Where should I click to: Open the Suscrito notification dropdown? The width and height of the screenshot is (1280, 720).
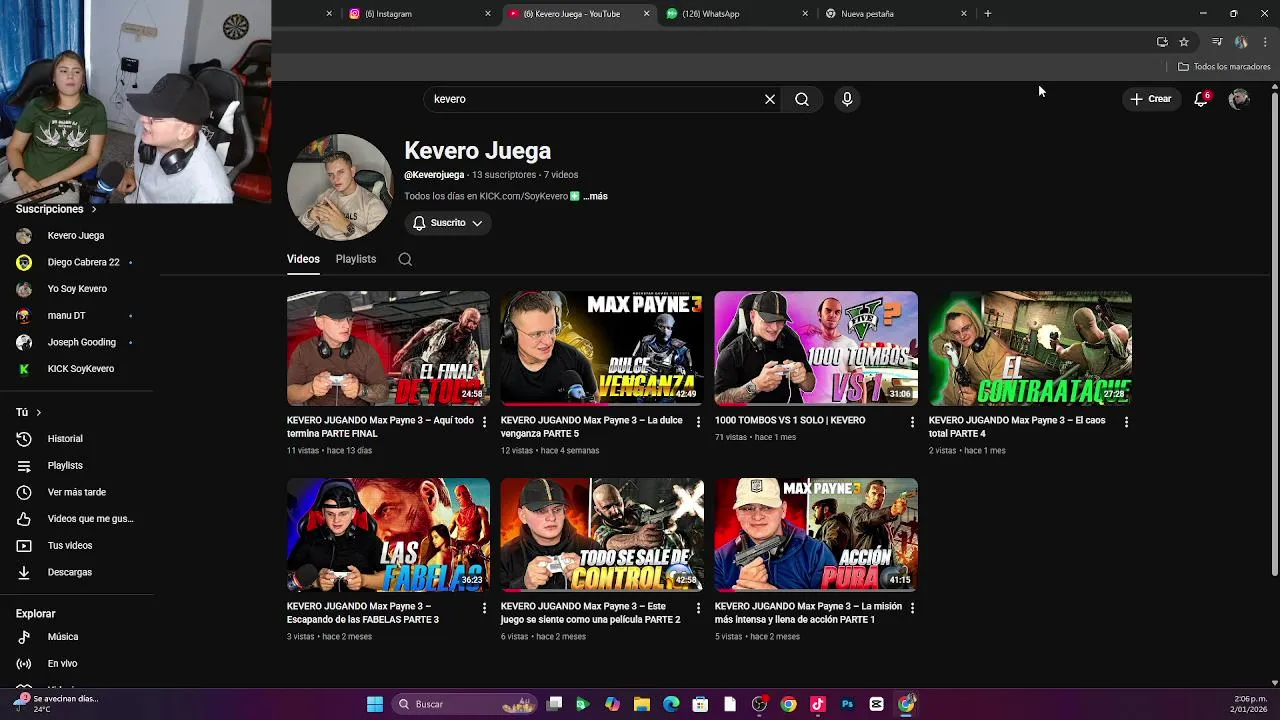[447, 223]
